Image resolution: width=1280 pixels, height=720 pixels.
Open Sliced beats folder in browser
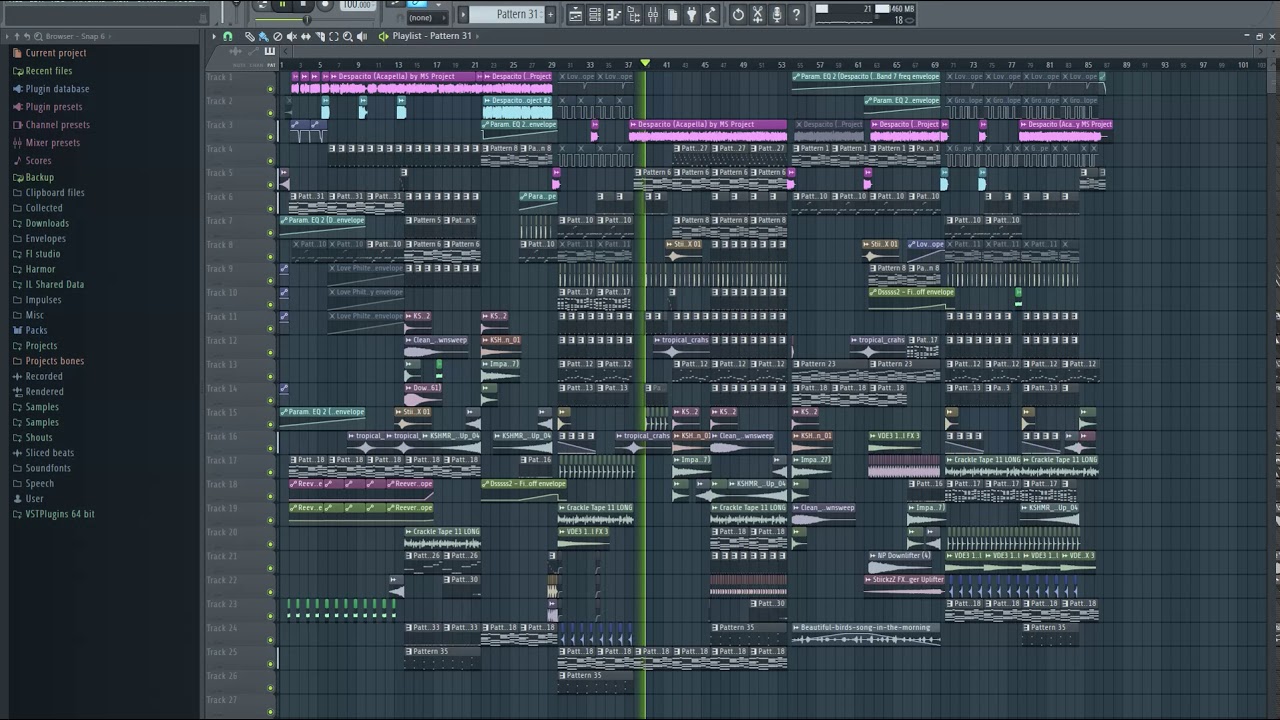point(50,453)
